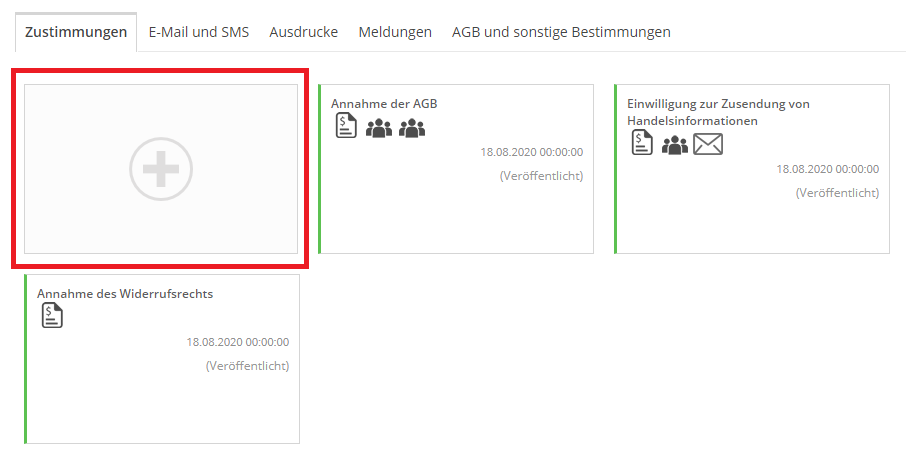This screenshot has height=470, width=906.
Task: Click the plus icon to add consent
Action: point(161,169)
